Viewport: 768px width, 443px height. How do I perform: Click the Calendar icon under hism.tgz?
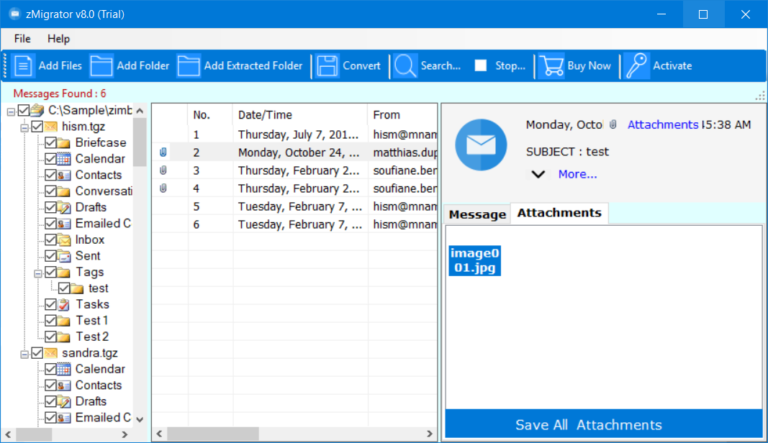click(x=64, y=159)
